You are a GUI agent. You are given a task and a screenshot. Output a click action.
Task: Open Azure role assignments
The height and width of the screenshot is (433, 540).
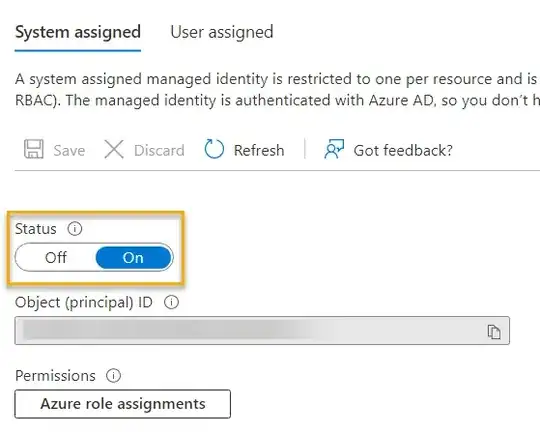[x=123, y=404]
